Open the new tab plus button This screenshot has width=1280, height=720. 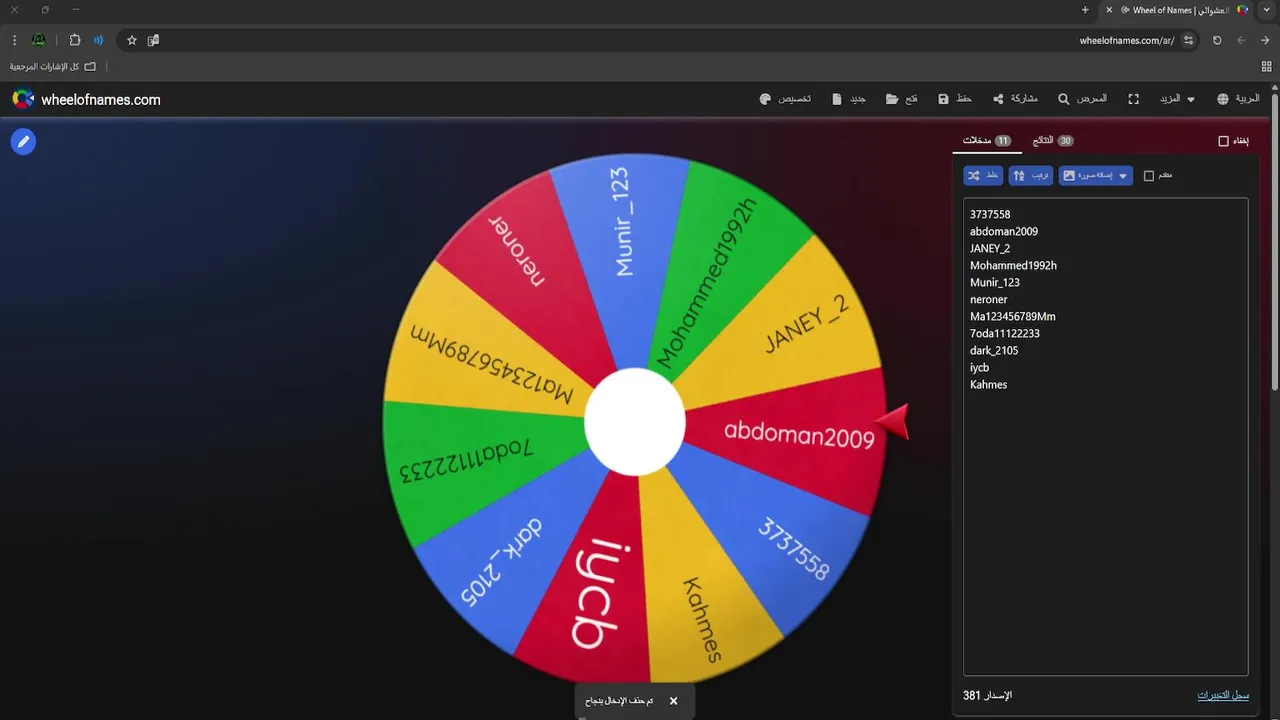click(x=1085, y=10)
